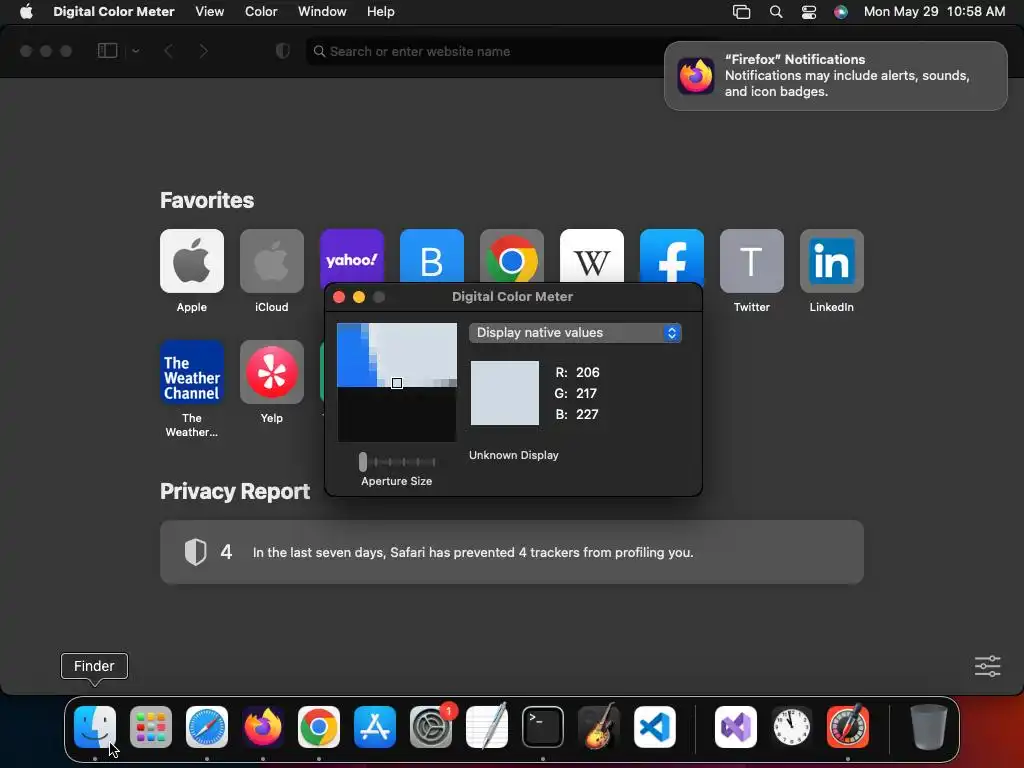Open the Apple favorite in Safari
The width and height of the screenshot is (1024, 768).
[191, 261]
